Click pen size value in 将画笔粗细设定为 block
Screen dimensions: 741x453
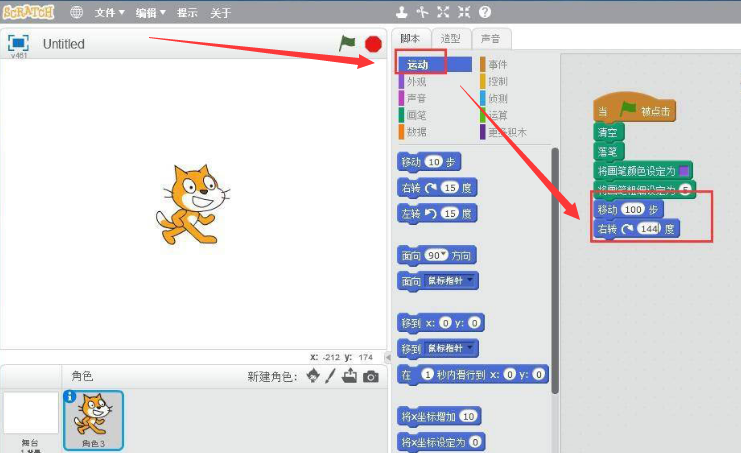685,190
